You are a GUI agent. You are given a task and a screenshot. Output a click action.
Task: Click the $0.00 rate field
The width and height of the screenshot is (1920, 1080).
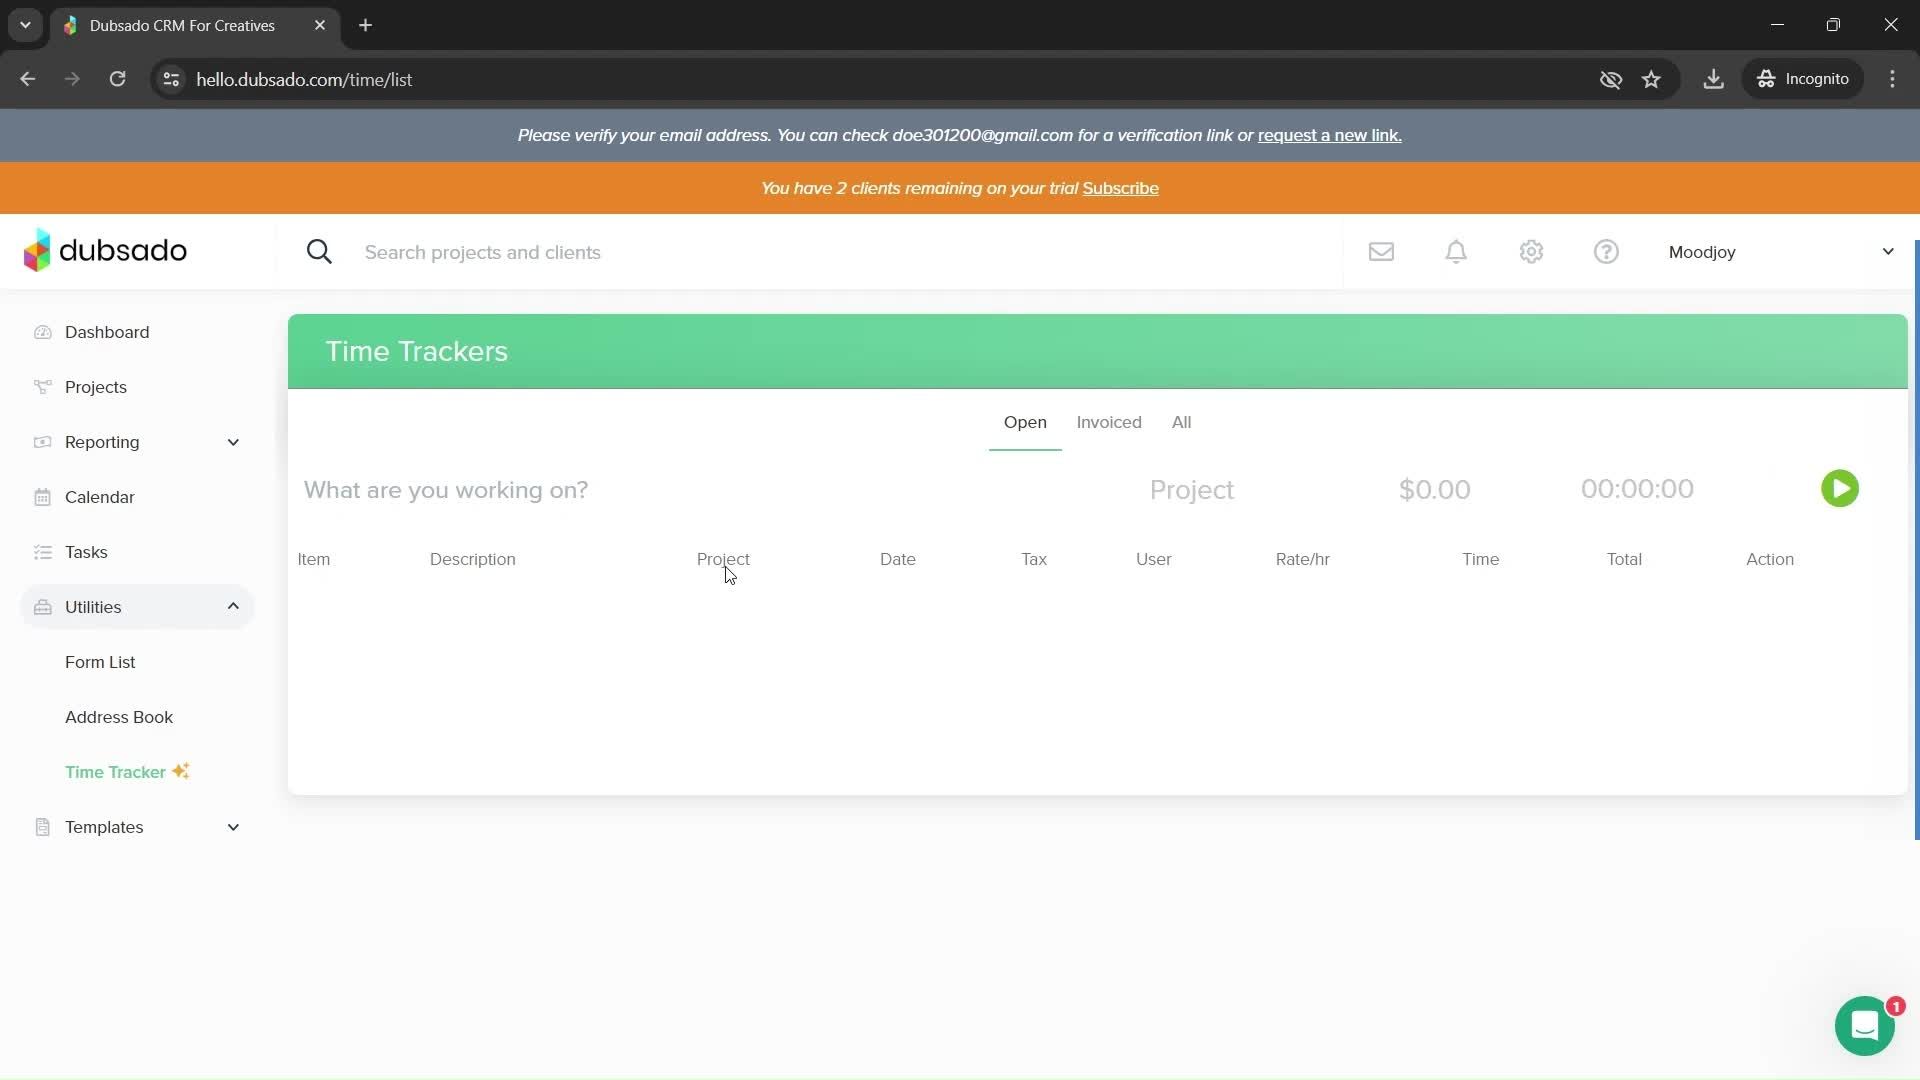(1434, 490)
